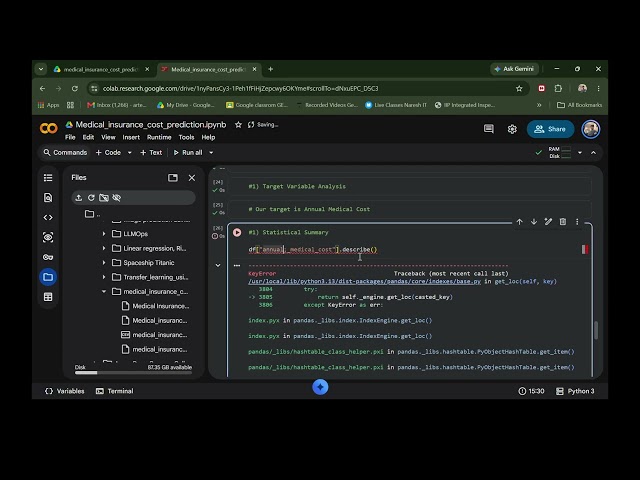Expand the LLMOps folder
The image size is (640, 480).
pos(104,234)
